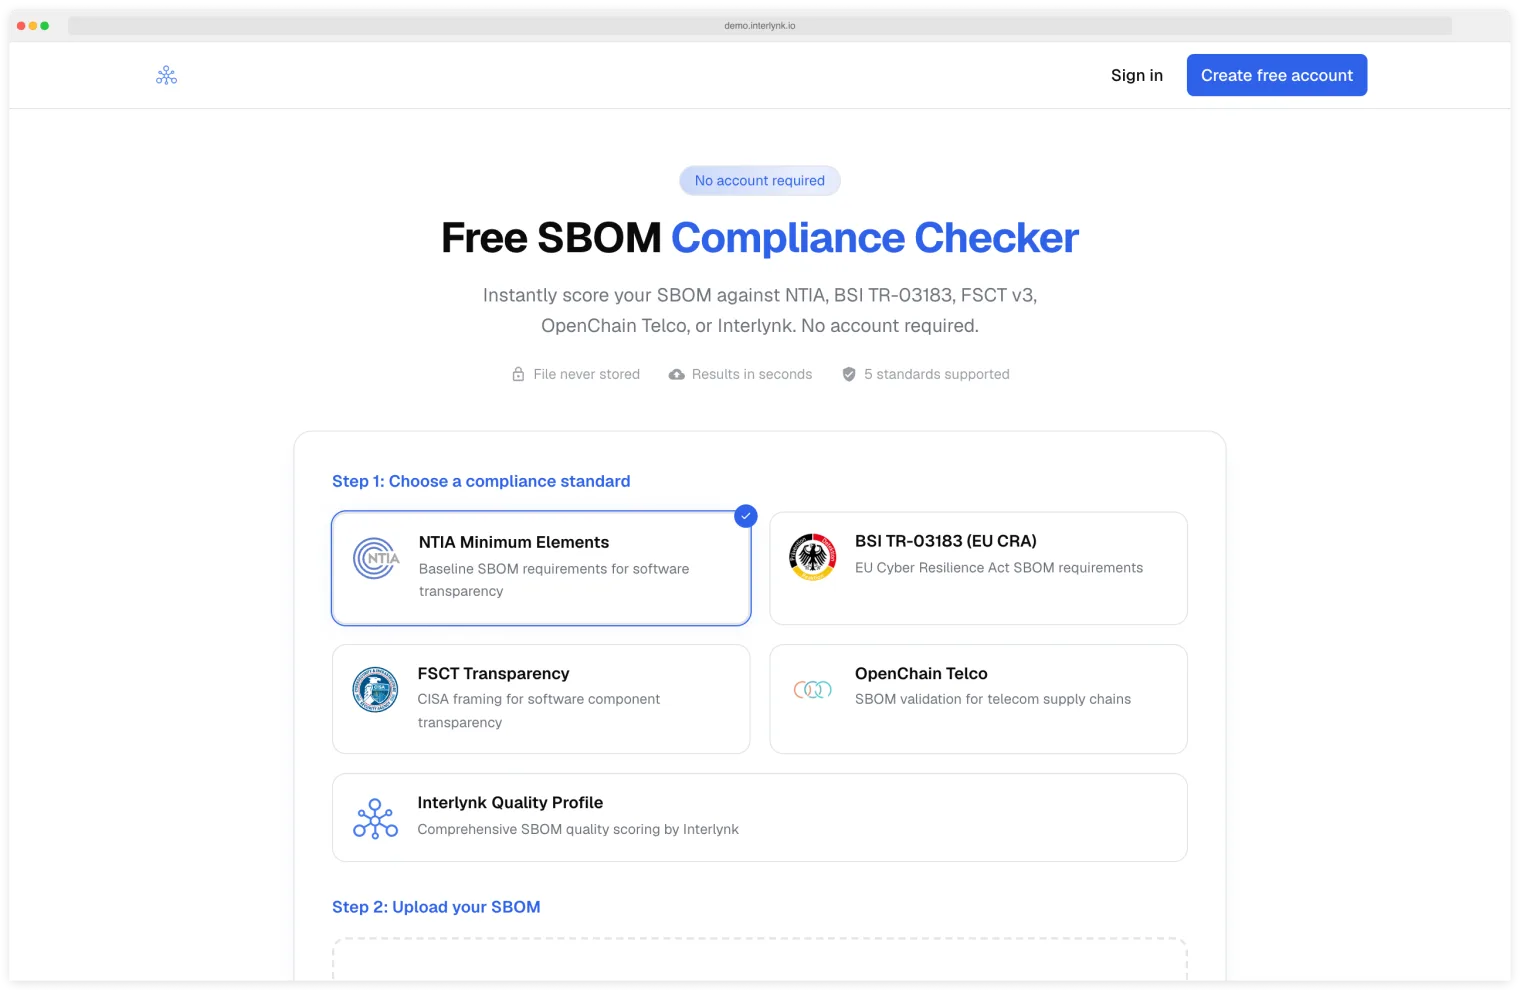Click the No account required badge

[760, 181]
